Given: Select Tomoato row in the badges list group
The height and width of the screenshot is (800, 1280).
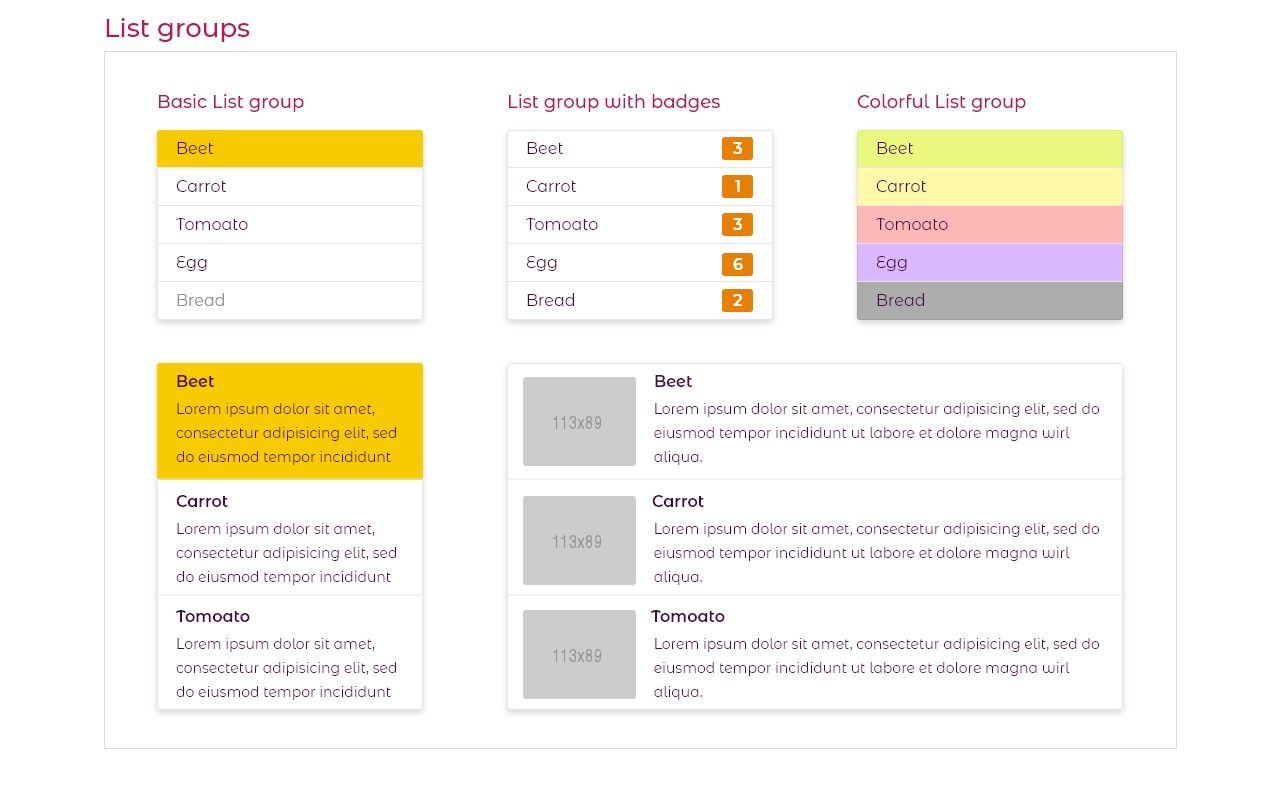Looking at the screenshot, I should tap(640, 225).
